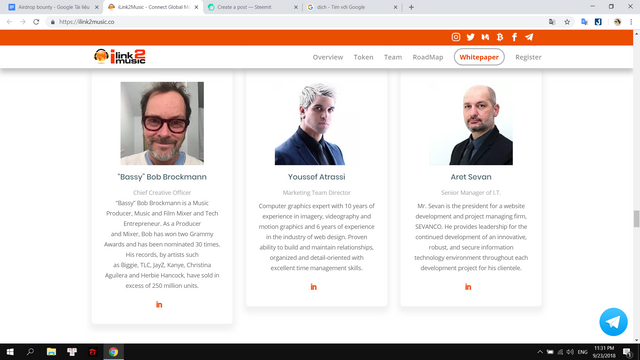Click Bob Brockmann's photo
Image resolution: width=640 pixels, height=360 pixels.
pyautogui.click(x=162, y=123)
